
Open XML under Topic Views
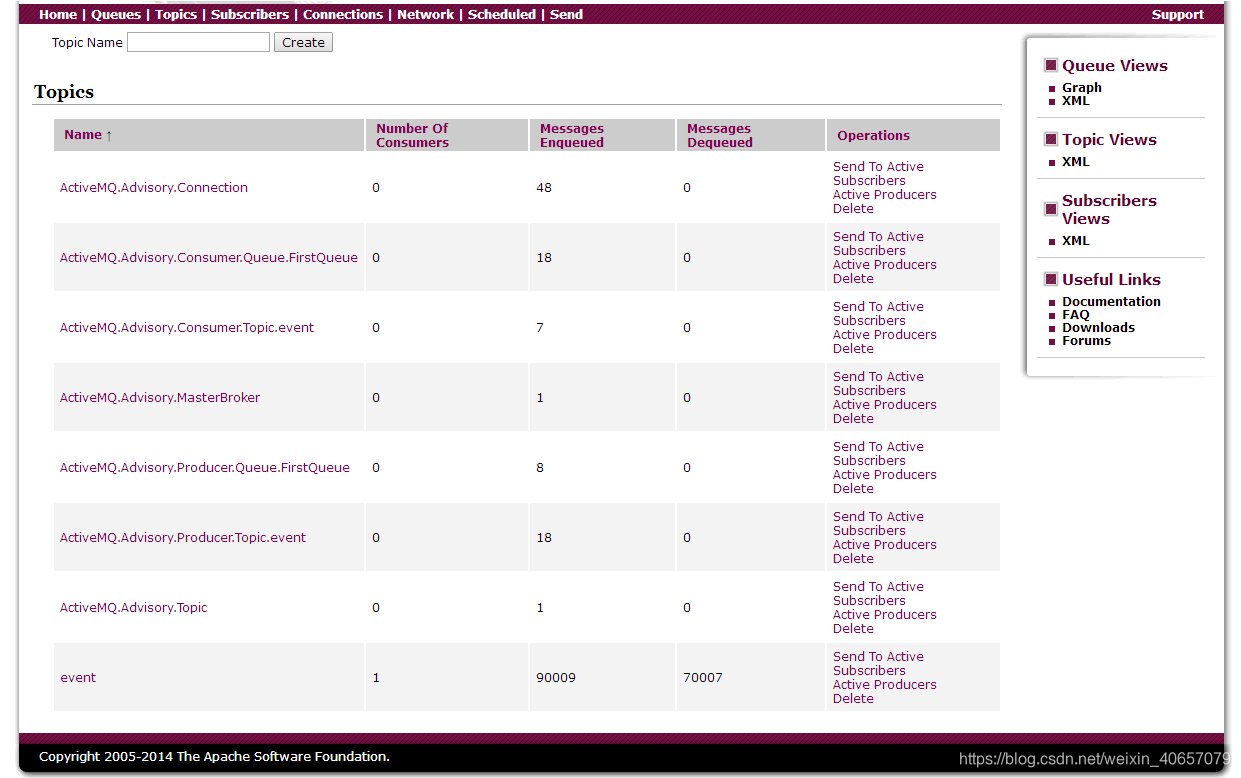tap(1076, 162)
